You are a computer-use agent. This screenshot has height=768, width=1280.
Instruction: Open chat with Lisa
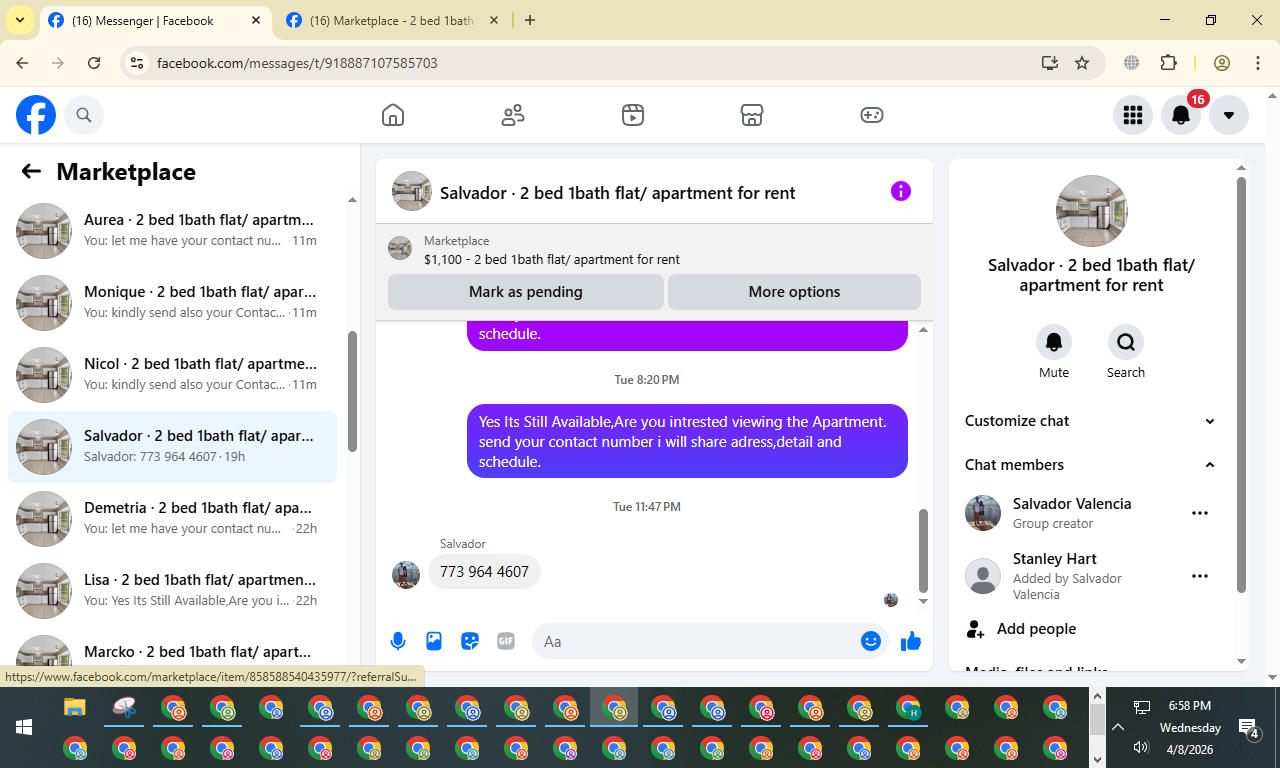tap(172, 590)
